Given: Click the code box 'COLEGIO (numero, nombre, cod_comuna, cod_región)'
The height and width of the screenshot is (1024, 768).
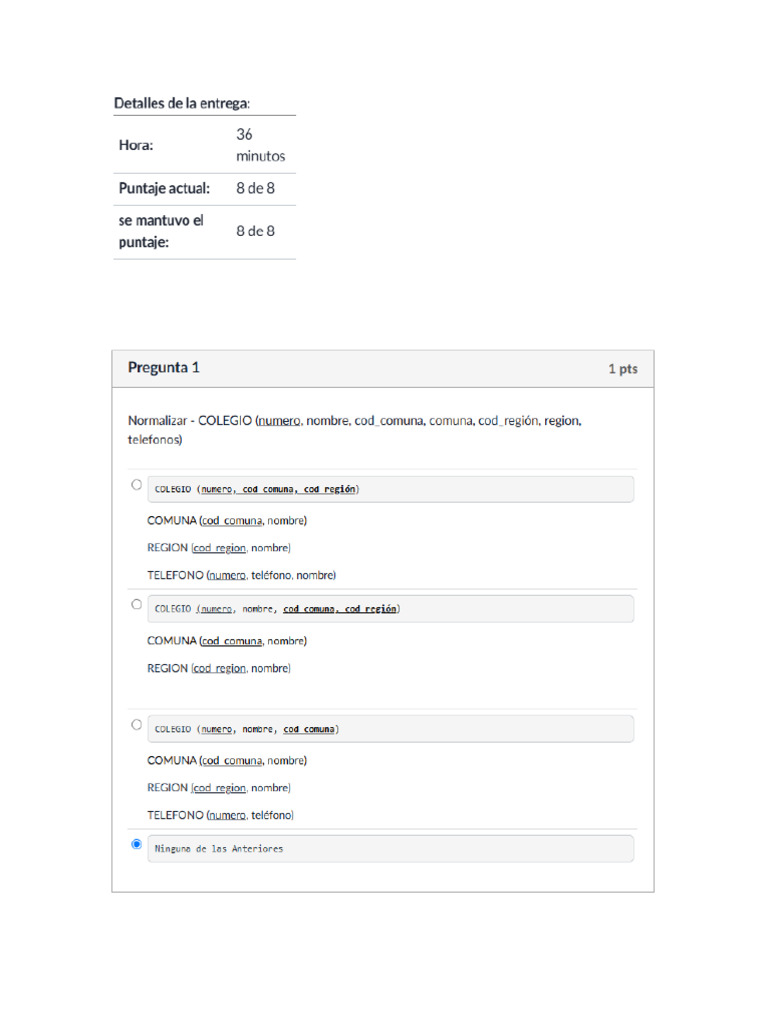Looking at the screenshot, I should pyautogui.click(x=390, y=609).
